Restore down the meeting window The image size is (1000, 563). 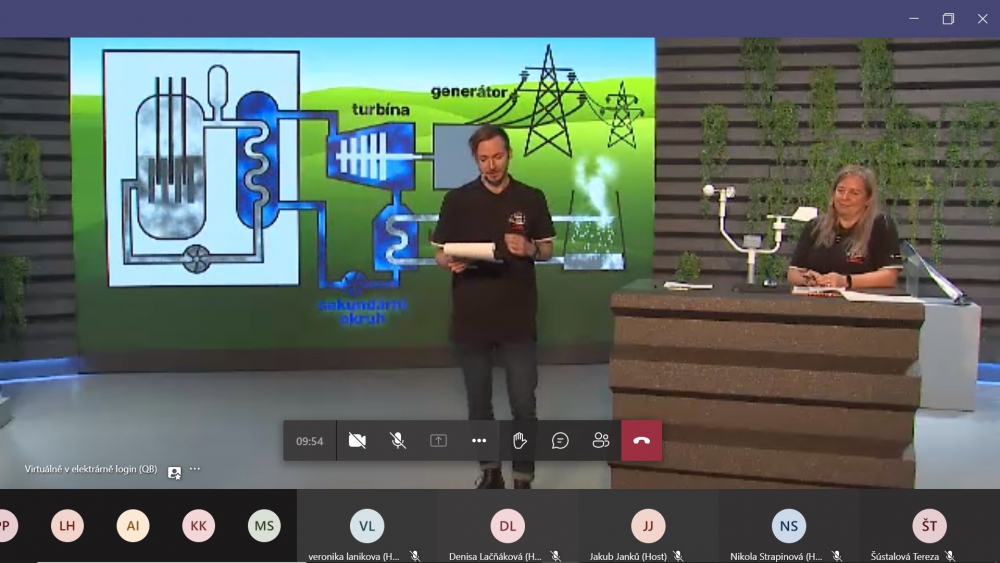[948, 18]
